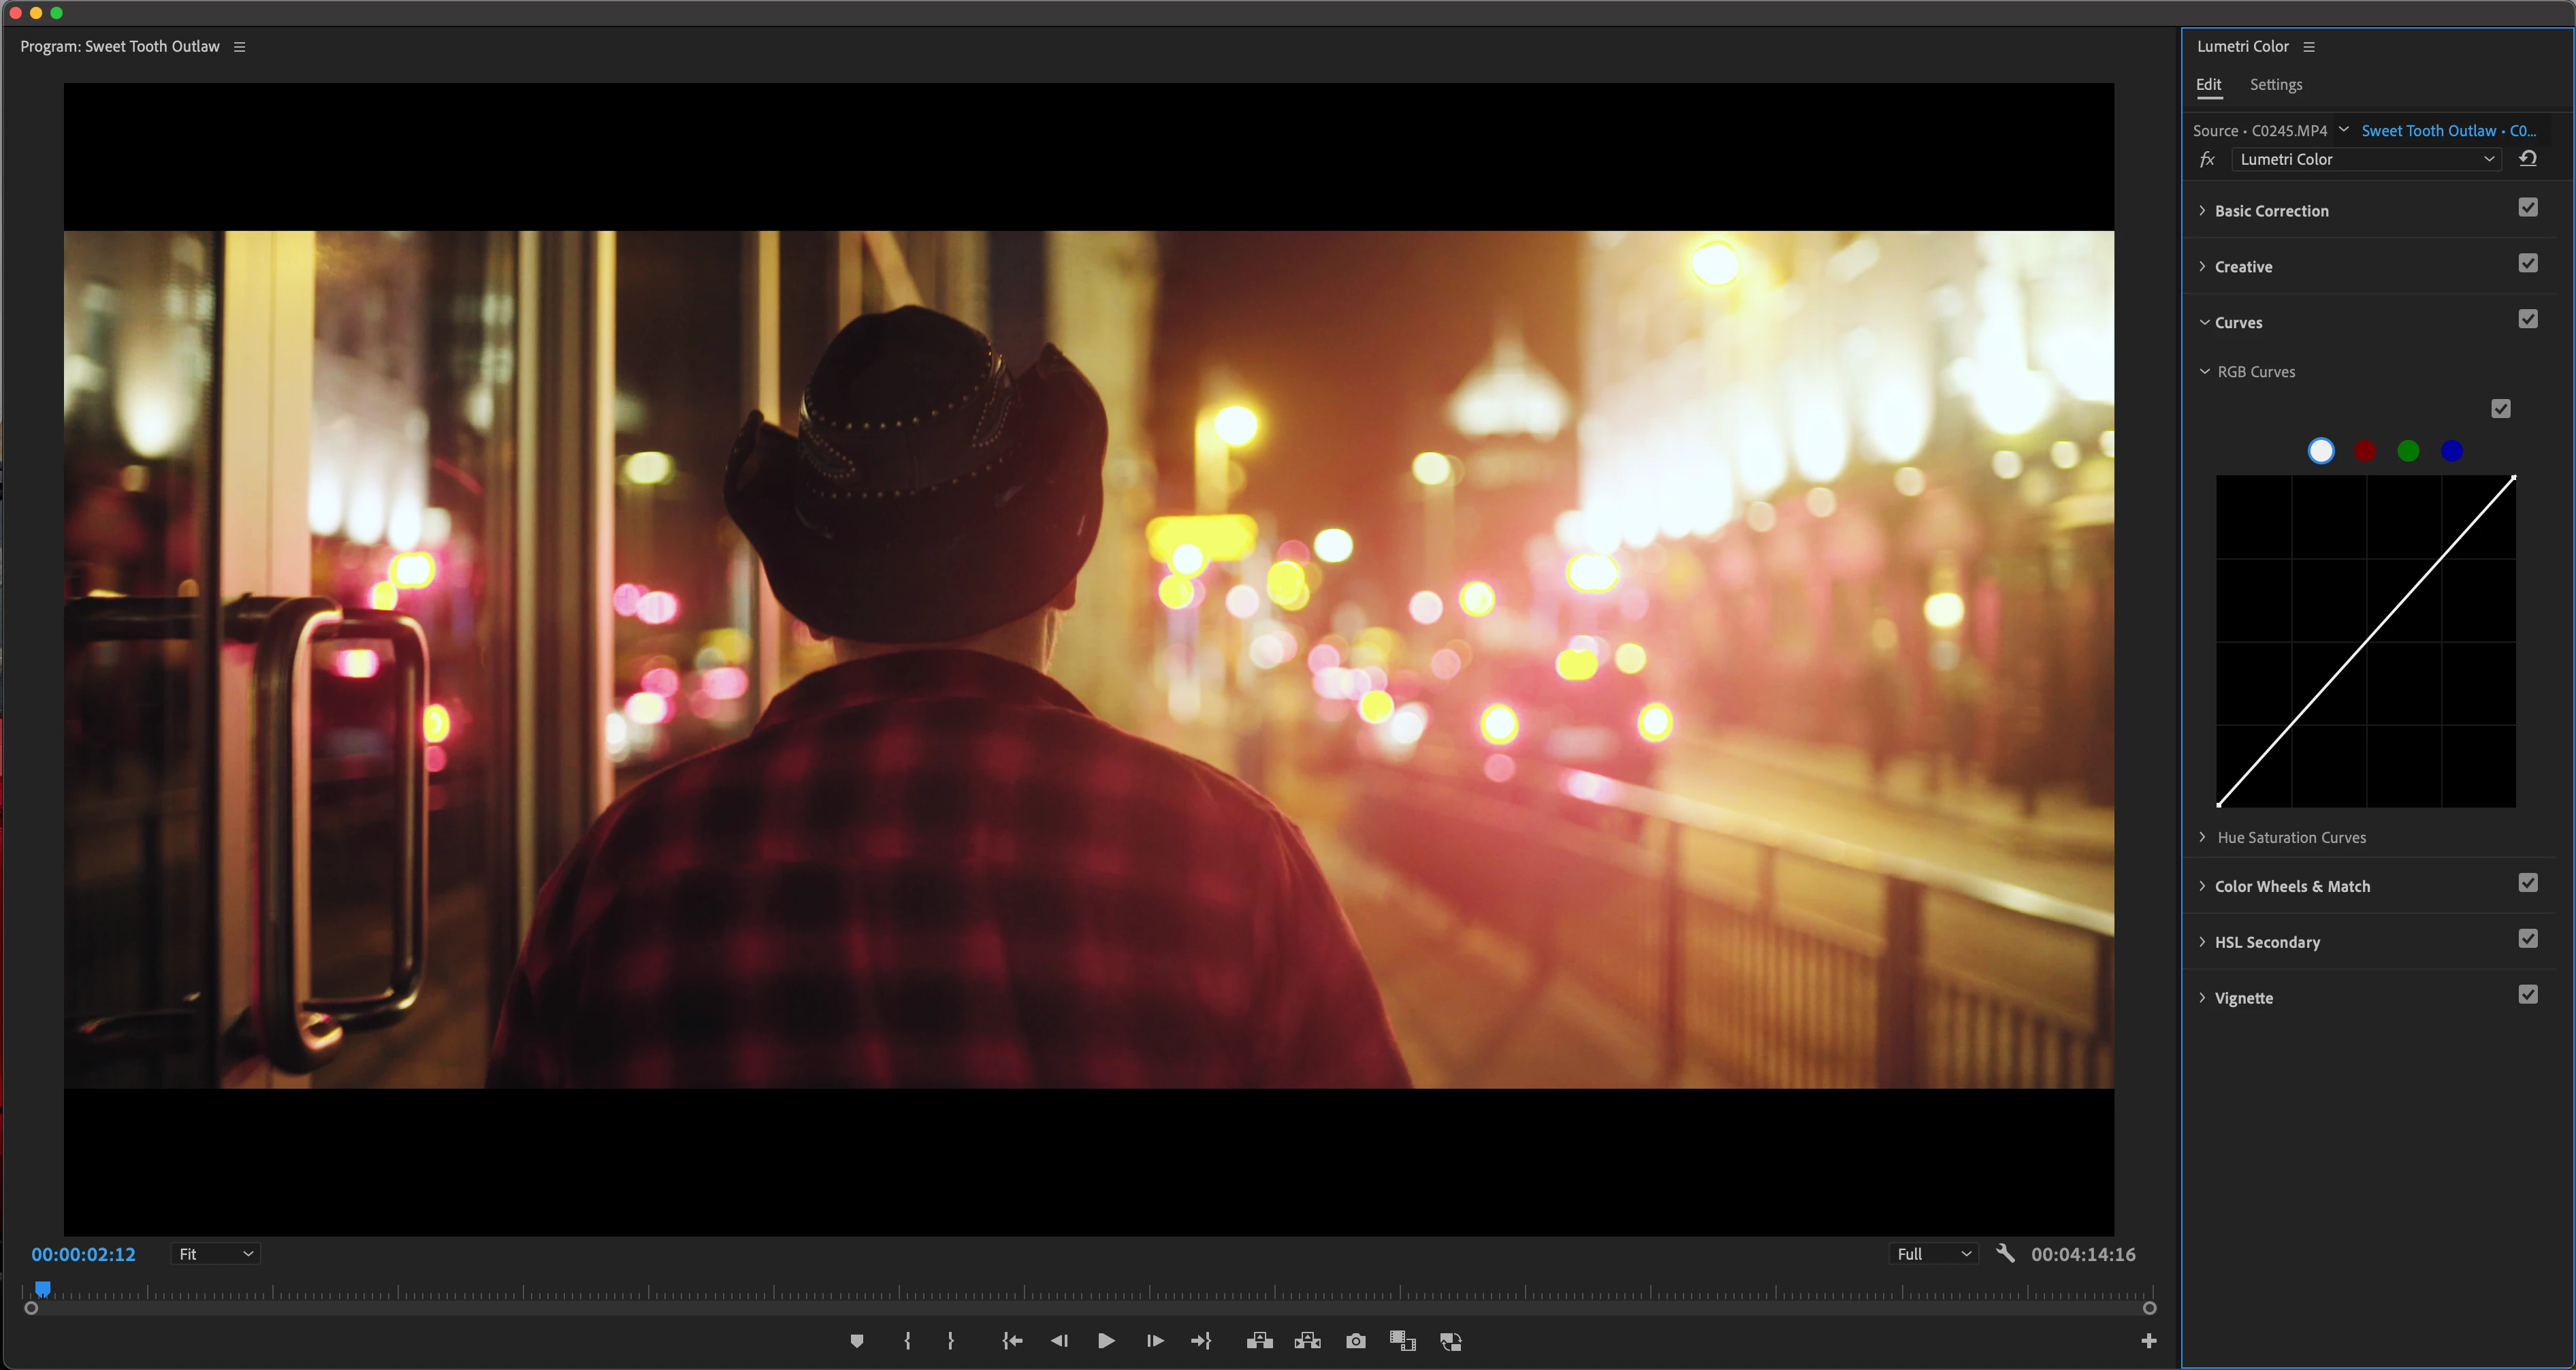The height and width of the screenshot is (1370, 2576).
Task: Click the Reset Effect arrow icon
Action: [2528, 158]
